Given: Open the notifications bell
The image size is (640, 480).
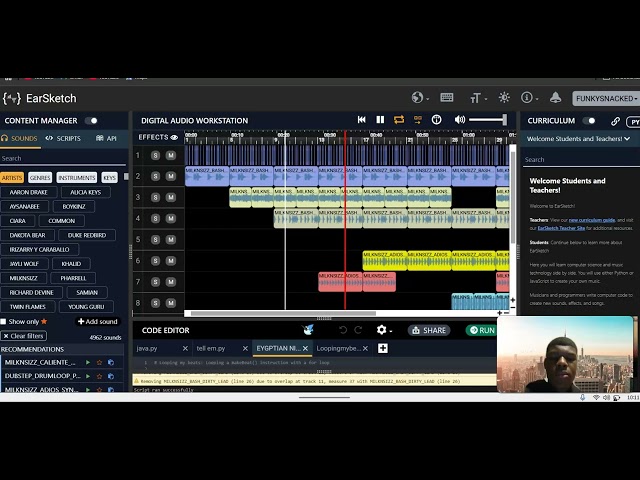Looking at the screenshot, I should click(555, 98).
